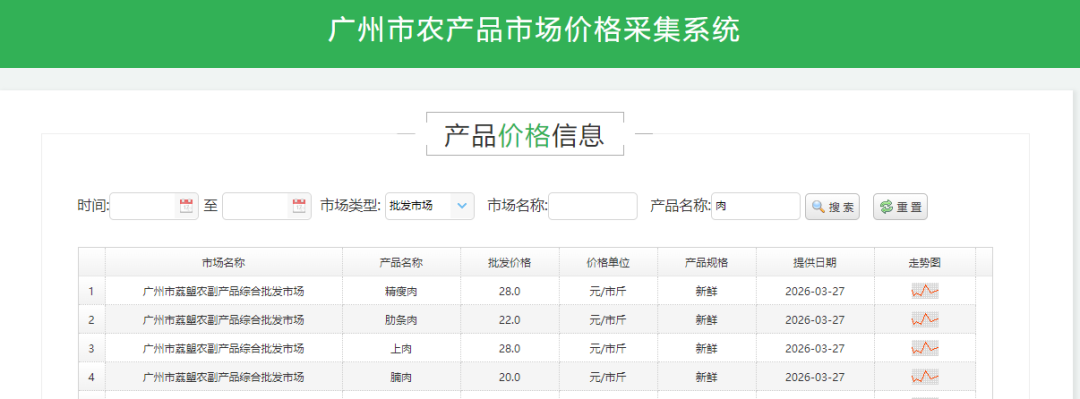Image resolution: width=1080 pixels, height=399 pixels.
Task: Select market name cell in row 3
Action: point(224,349)
